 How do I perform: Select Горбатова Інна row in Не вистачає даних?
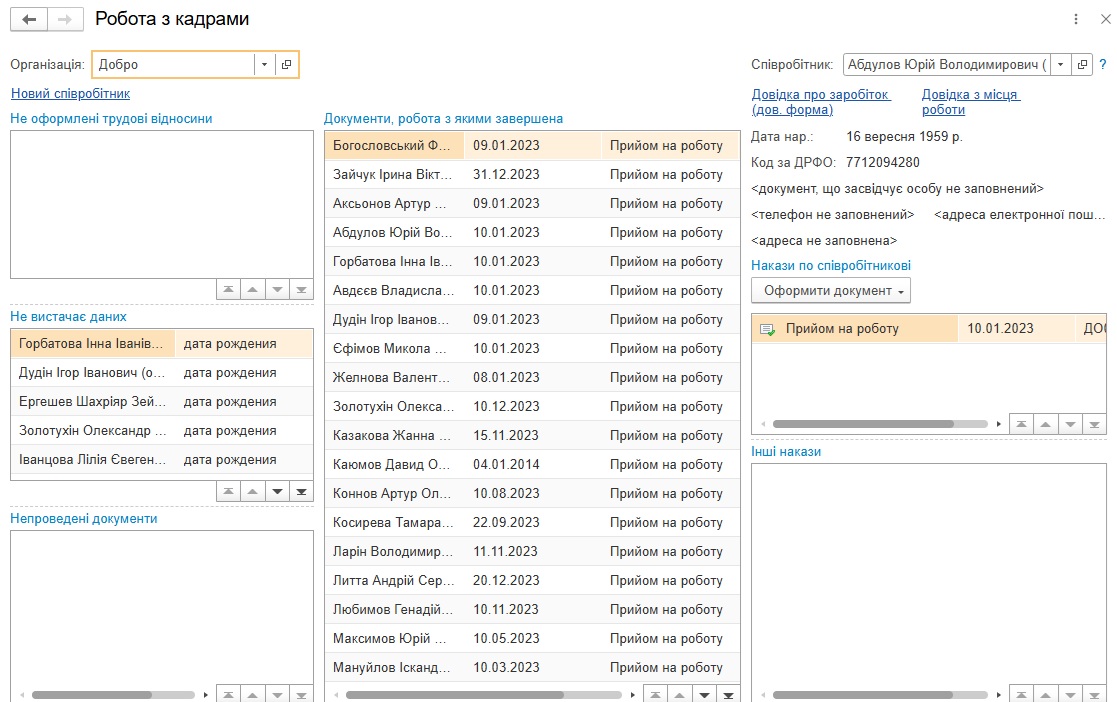[x=90, y=344]
